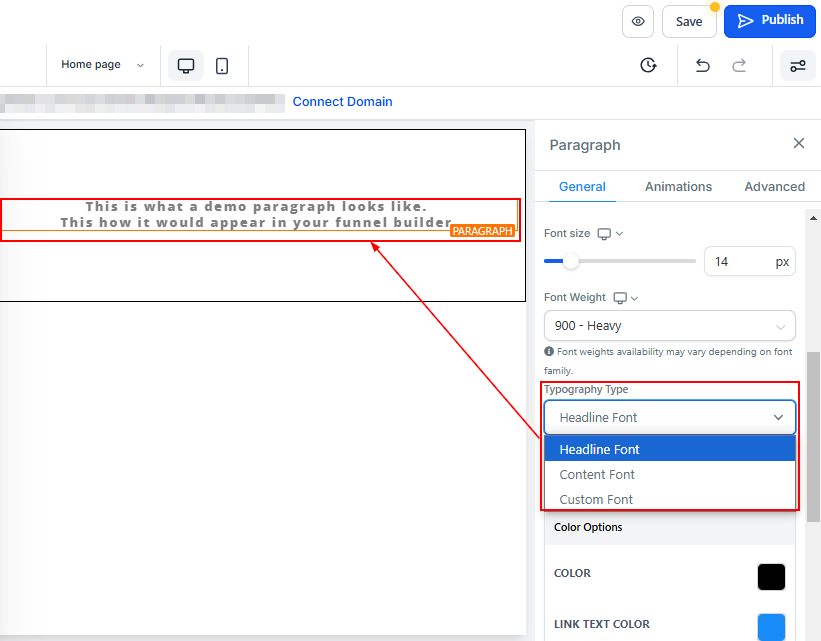Open the Advanced tab
821x641 pixels.
774,187
